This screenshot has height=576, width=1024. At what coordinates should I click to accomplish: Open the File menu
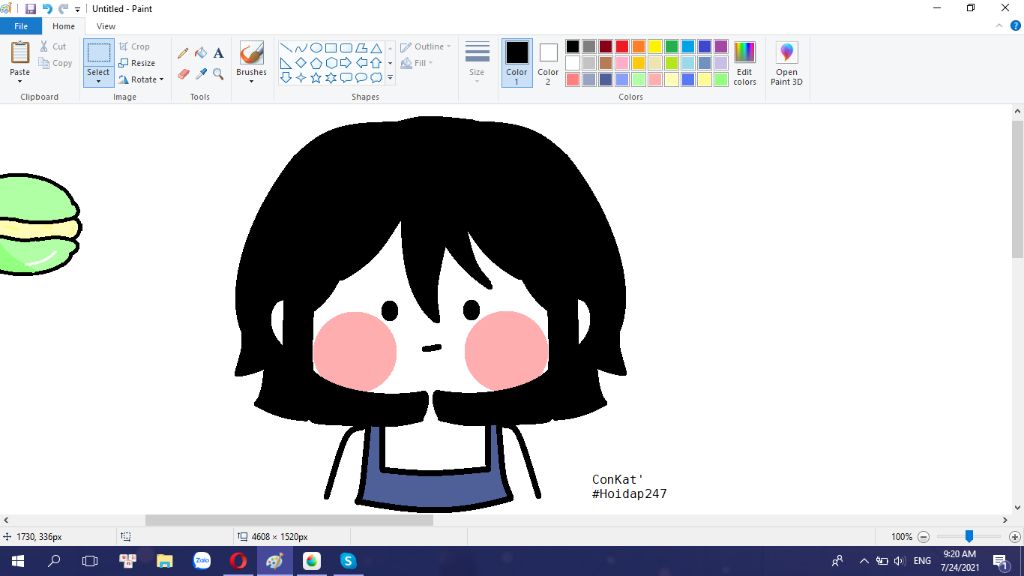click(x=21, y=26)
